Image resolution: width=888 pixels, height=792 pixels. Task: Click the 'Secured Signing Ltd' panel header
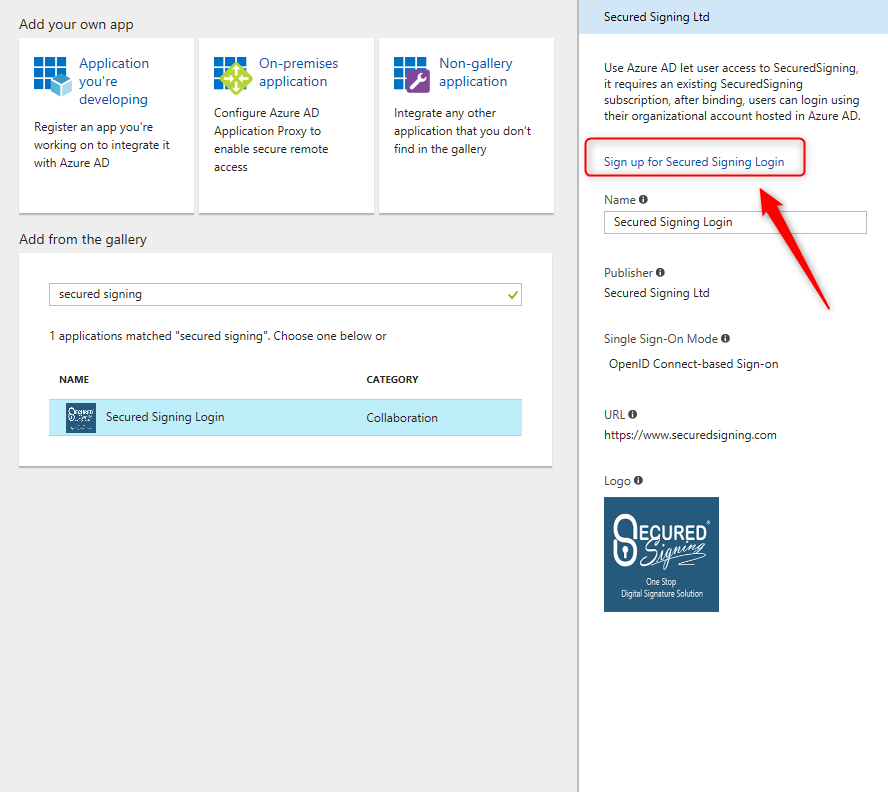point(733,17)
